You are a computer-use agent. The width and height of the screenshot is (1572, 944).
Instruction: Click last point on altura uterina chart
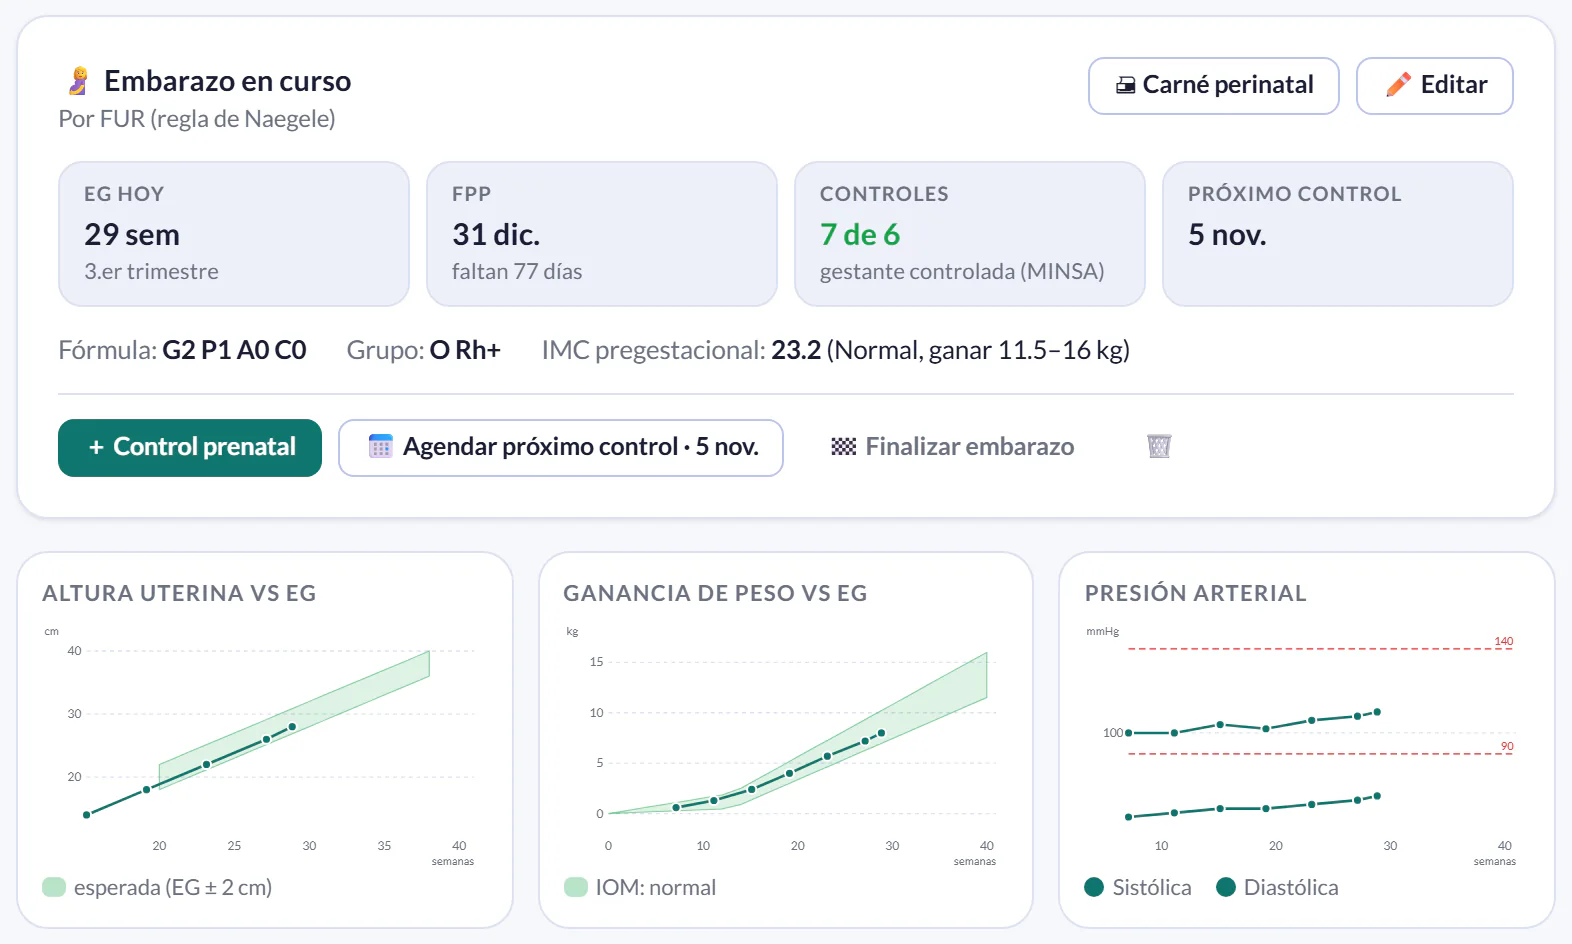tap(292, 727)
